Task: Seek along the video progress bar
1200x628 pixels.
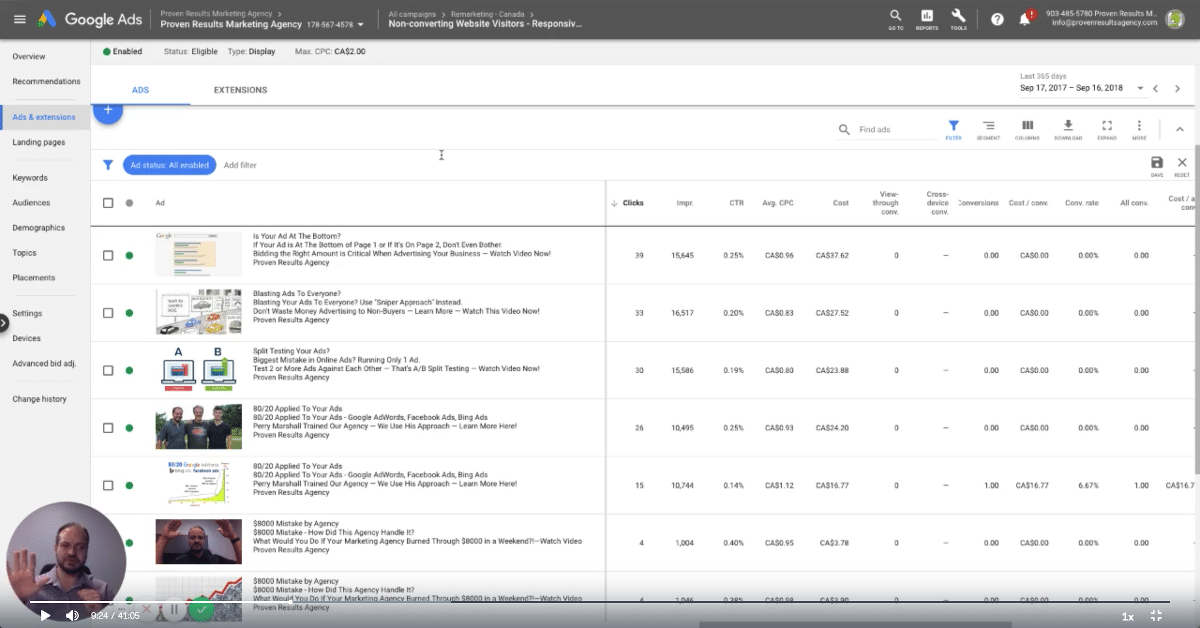Action: tap(600, 603)
